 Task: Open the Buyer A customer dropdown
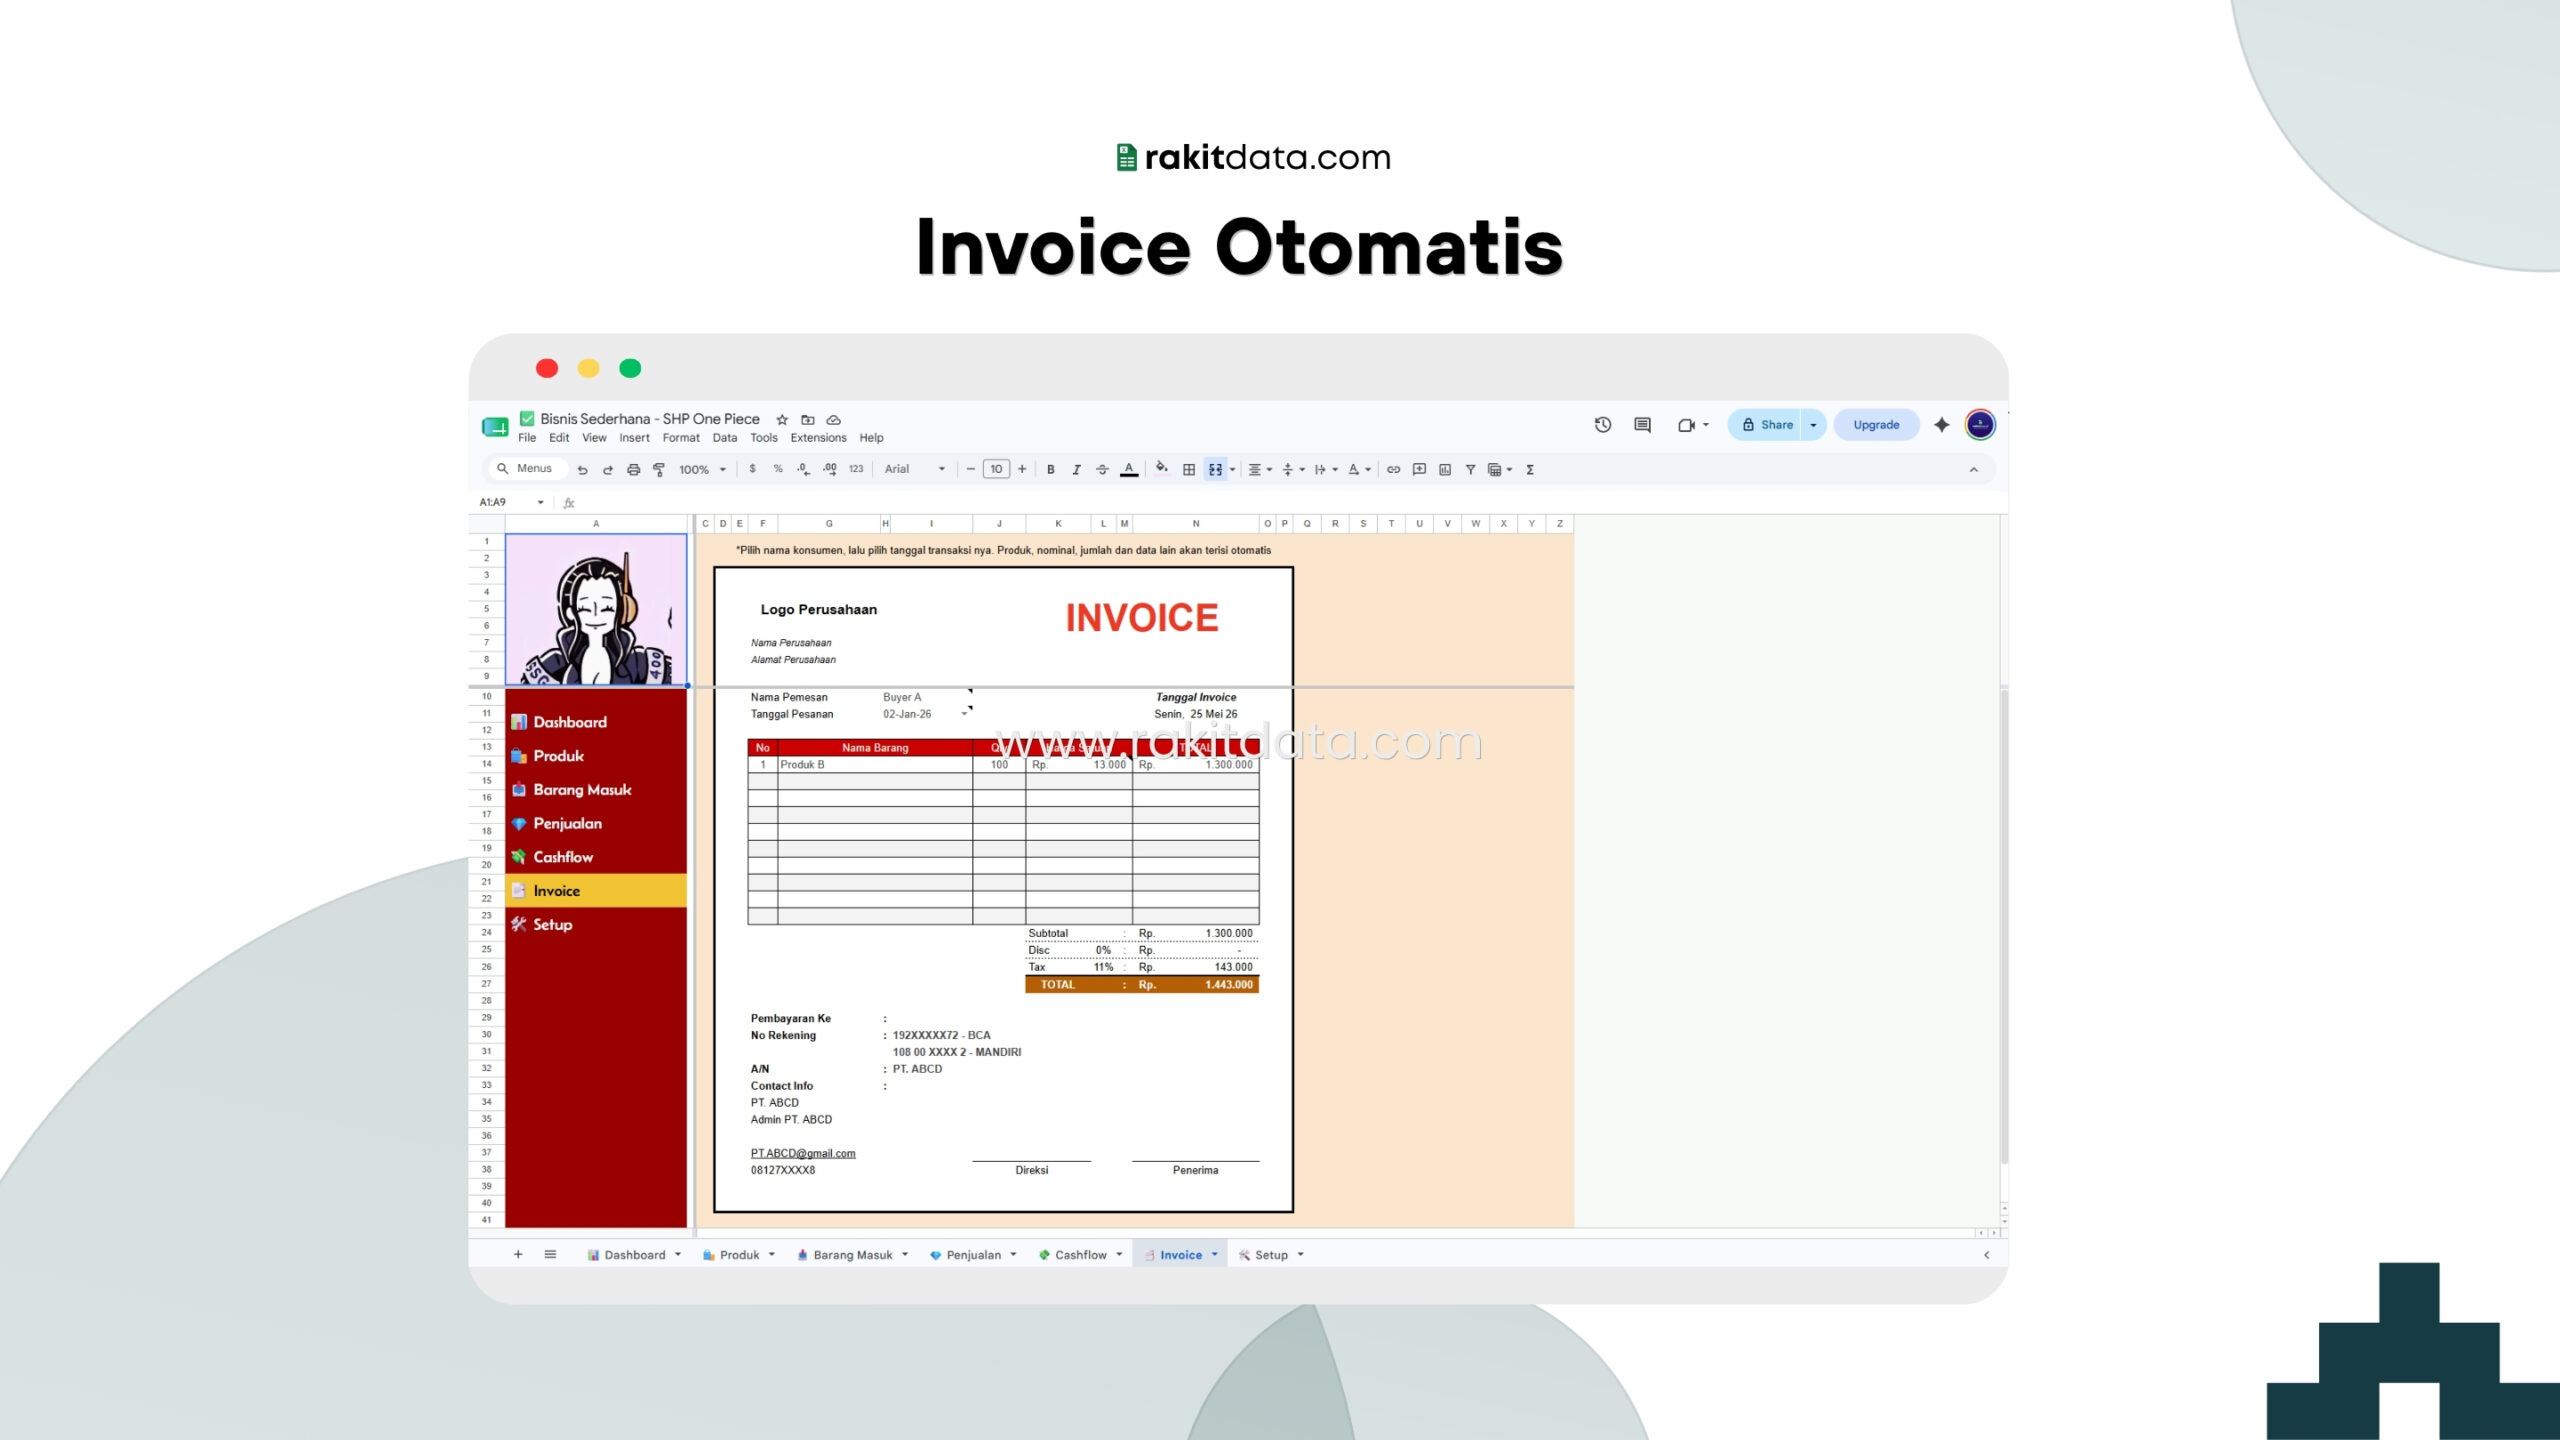click(926, 697)
